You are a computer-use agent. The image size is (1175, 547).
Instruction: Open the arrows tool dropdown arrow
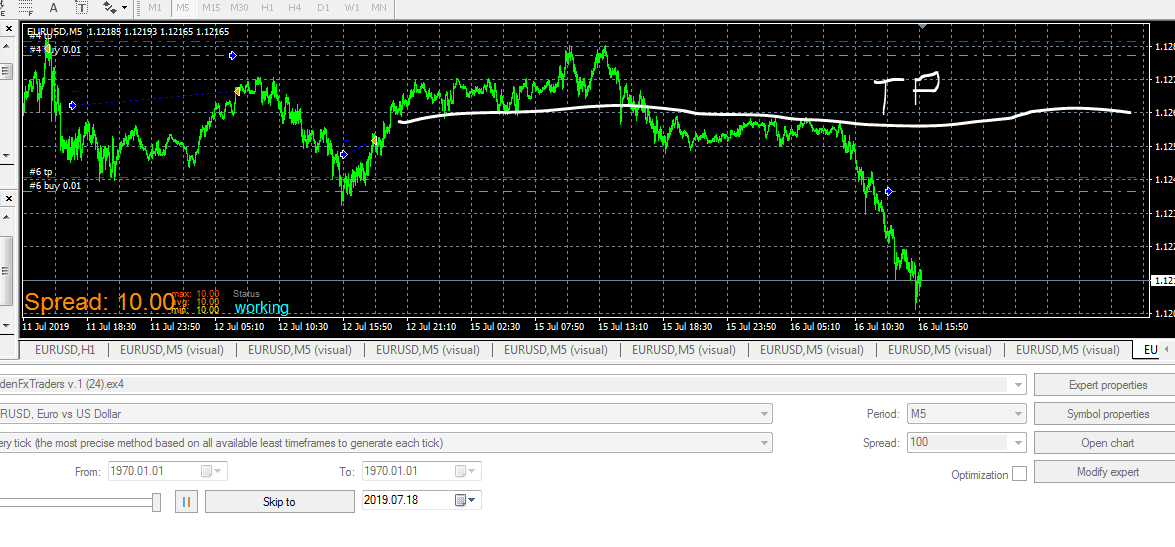124,7
